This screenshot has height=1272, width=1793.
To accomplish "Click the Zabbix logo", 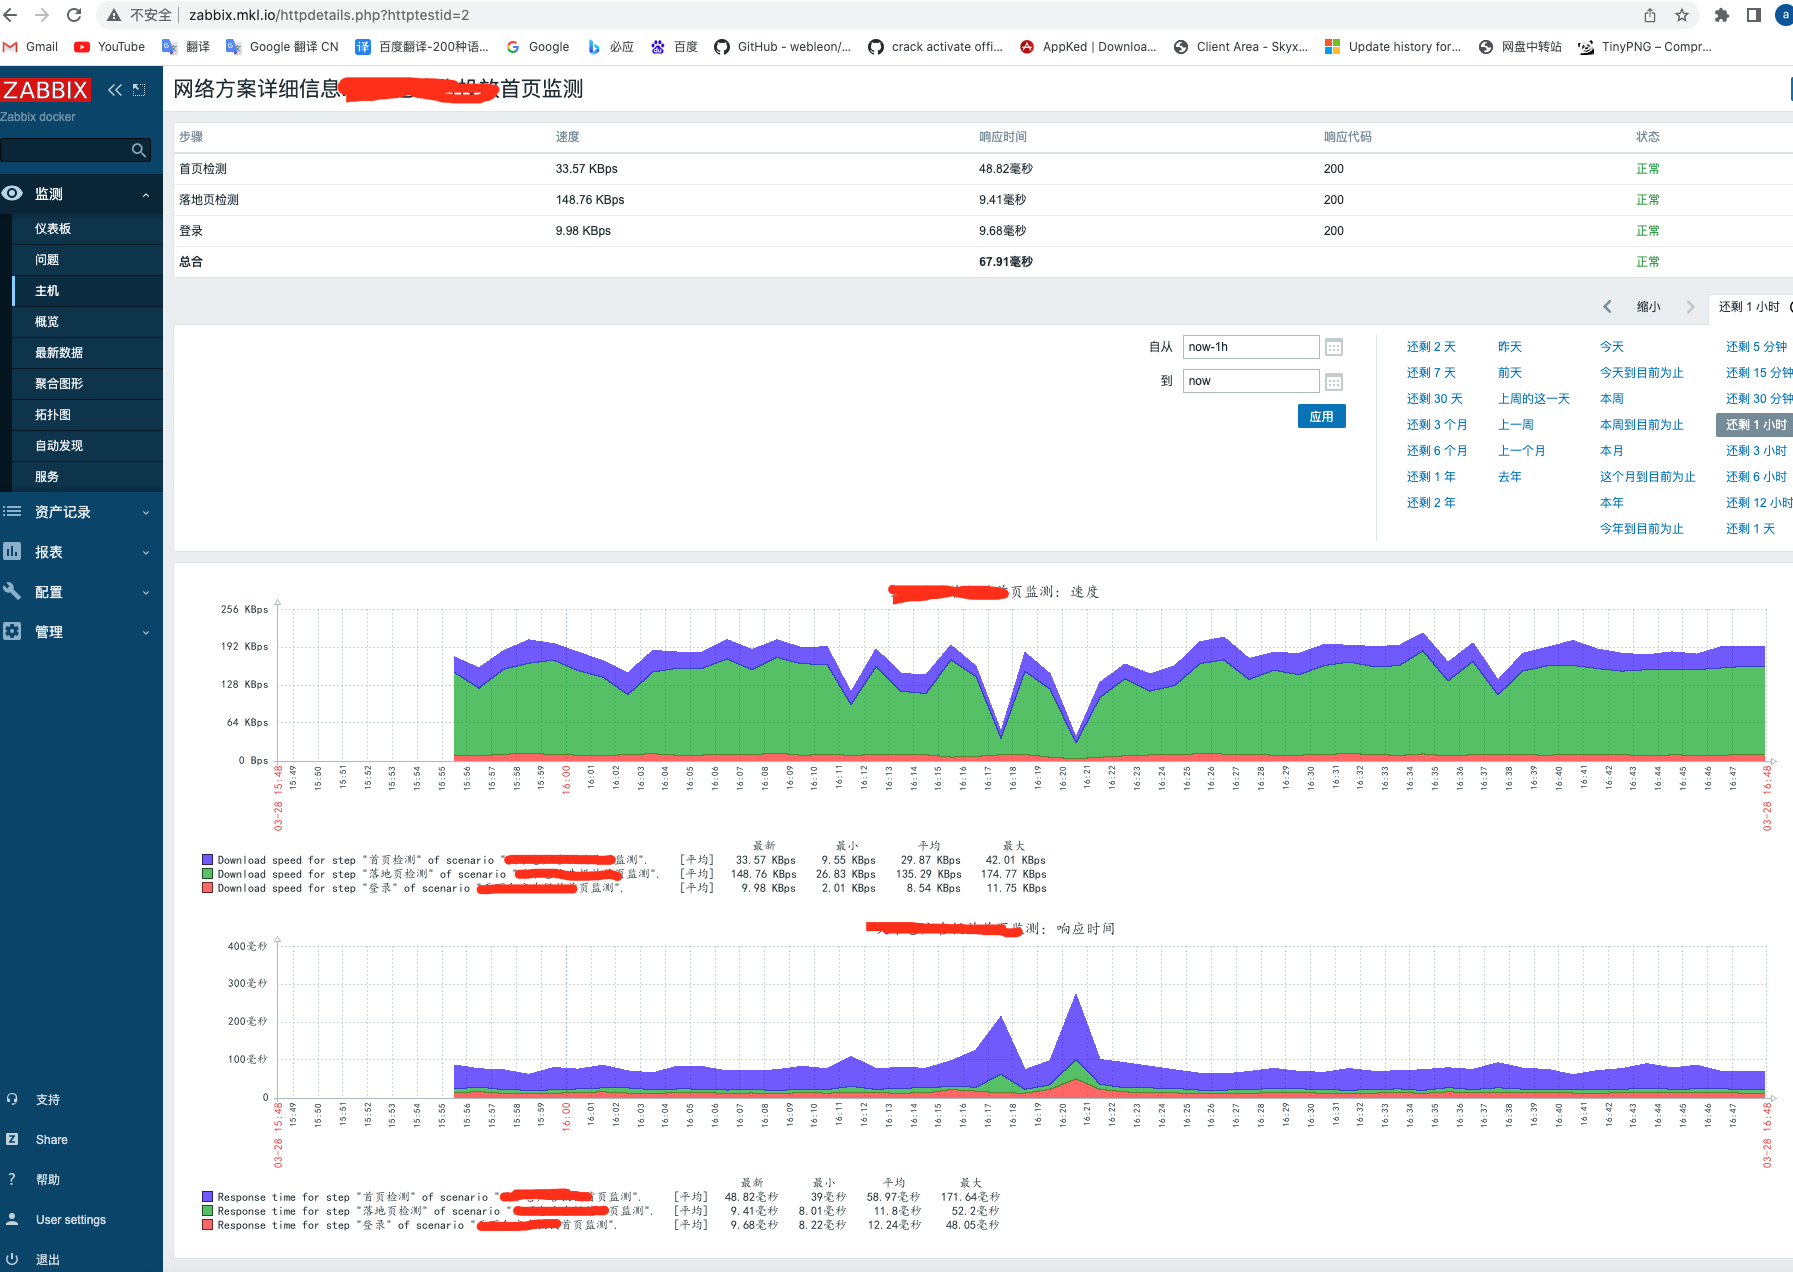I will tap(46, 90).
